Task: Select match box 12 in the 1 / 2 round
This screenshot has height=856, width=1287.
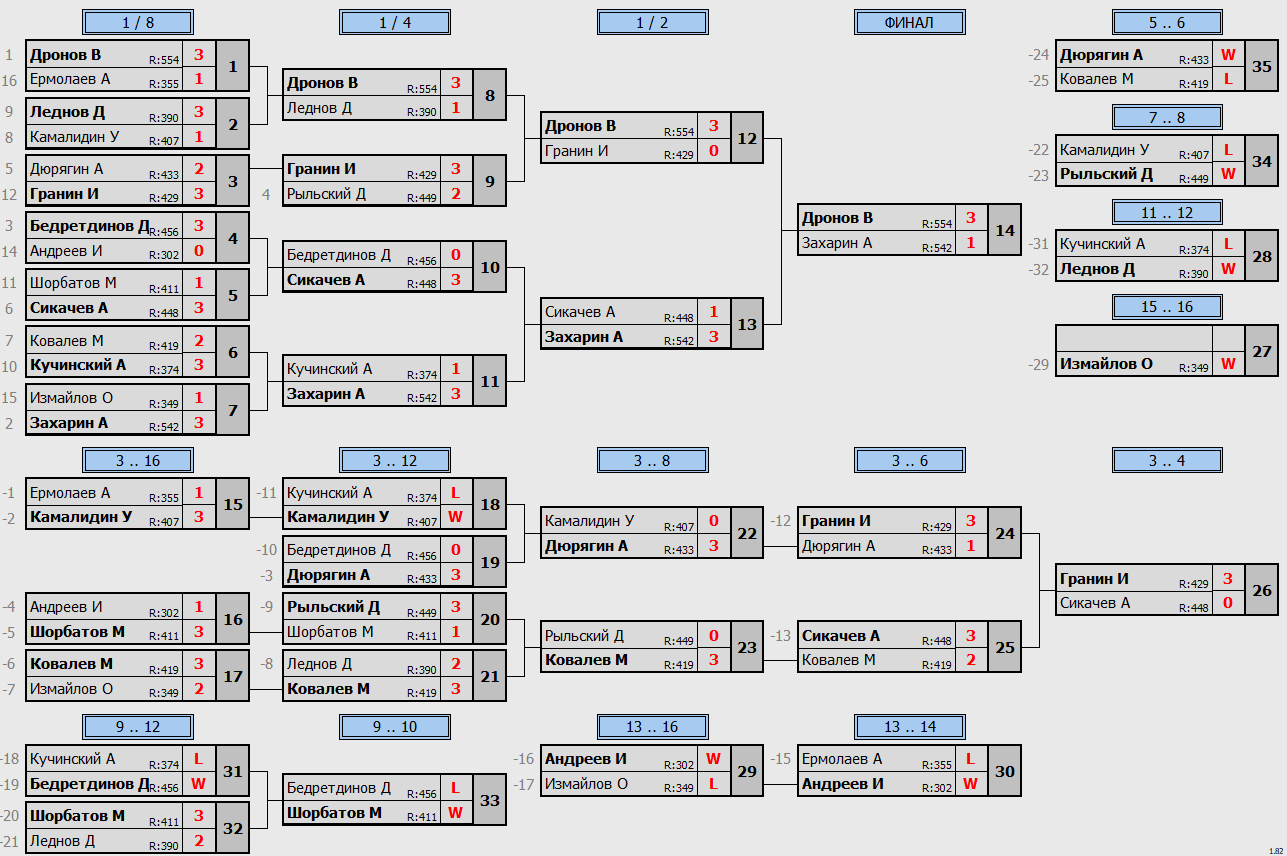Action: (x=747, y=138)
